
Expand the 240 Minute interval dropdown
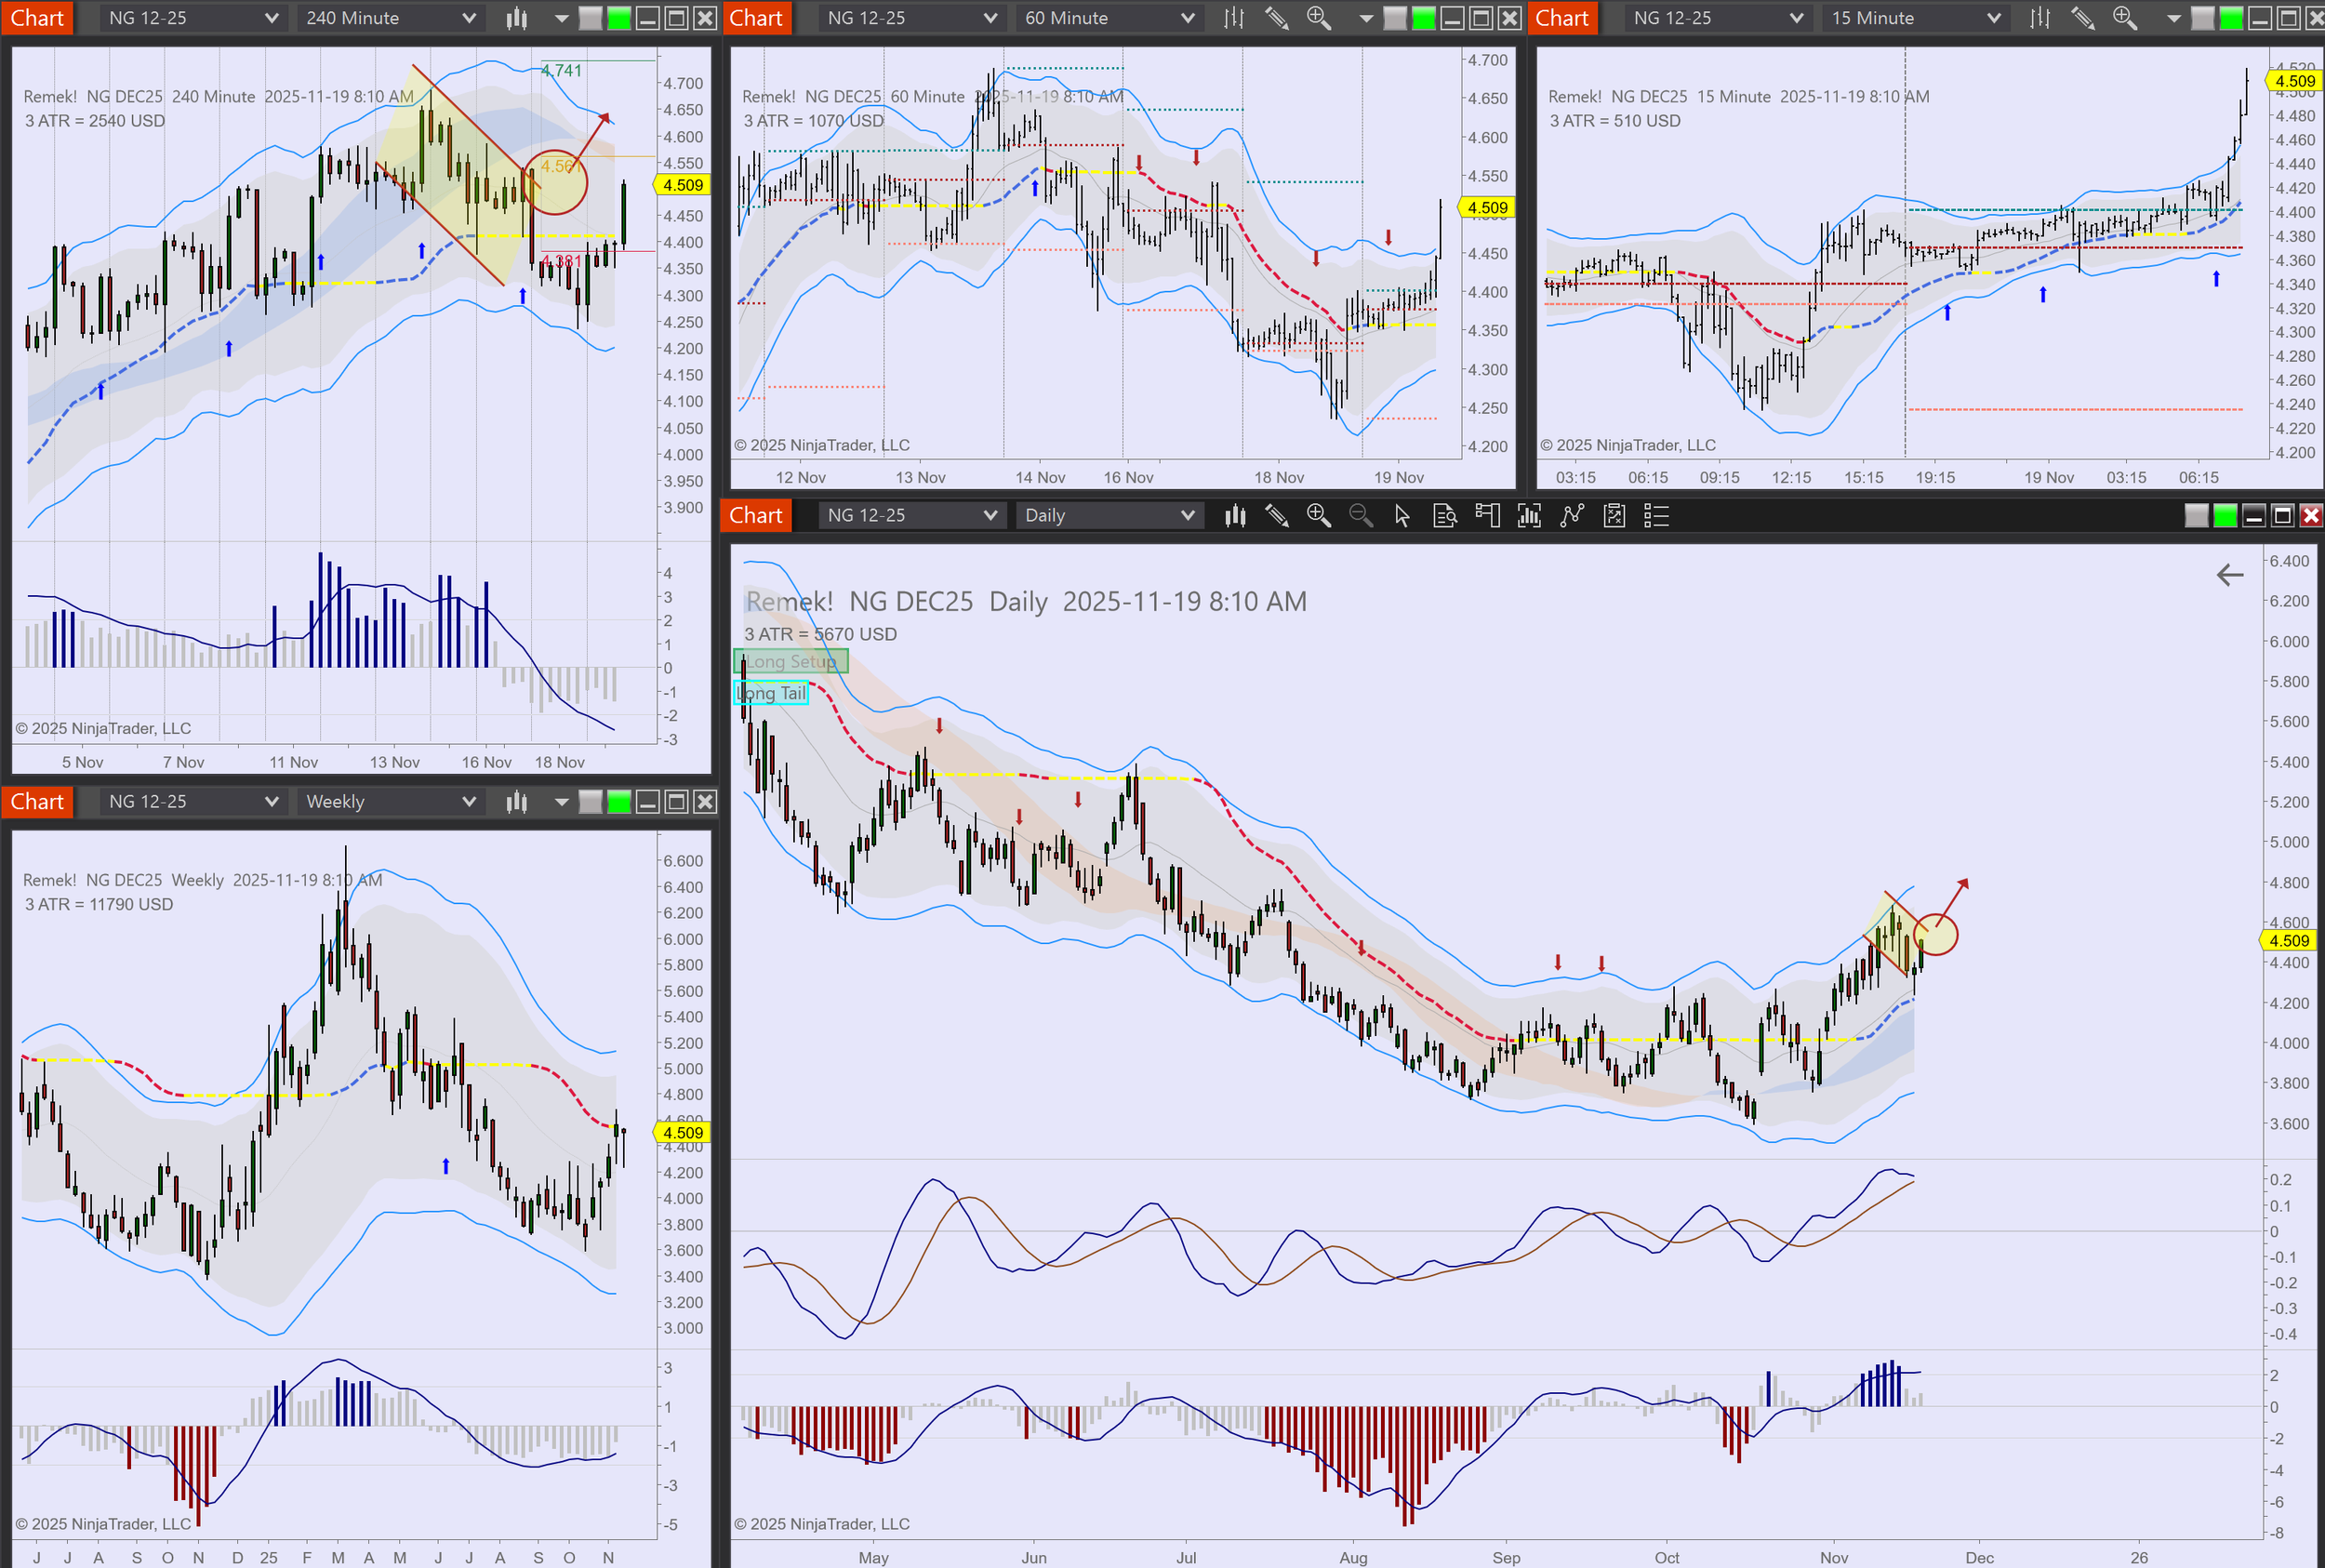point(390,18)
